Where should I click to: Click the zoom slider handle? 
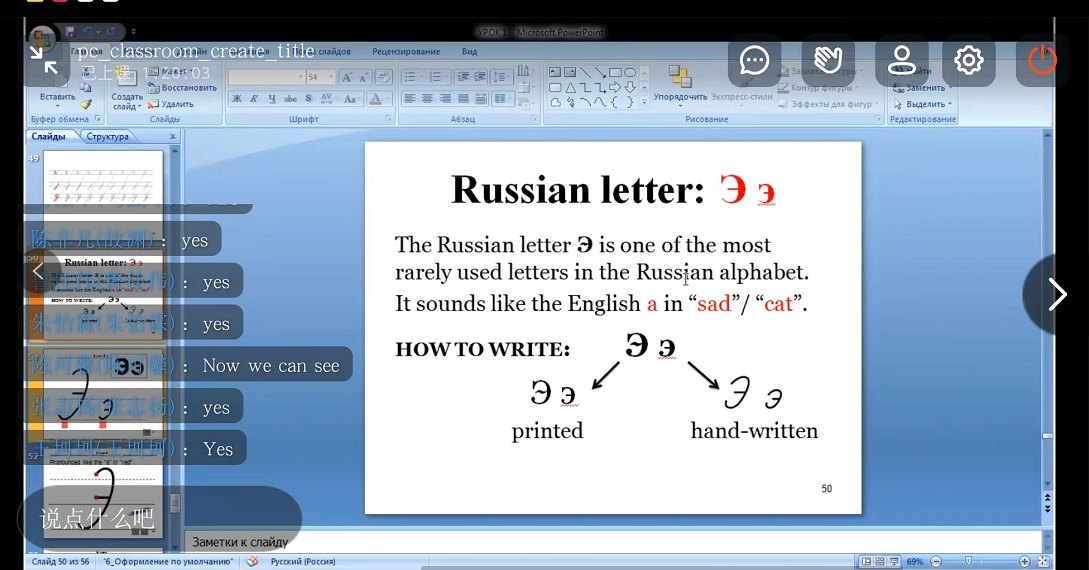click(968, 561)
